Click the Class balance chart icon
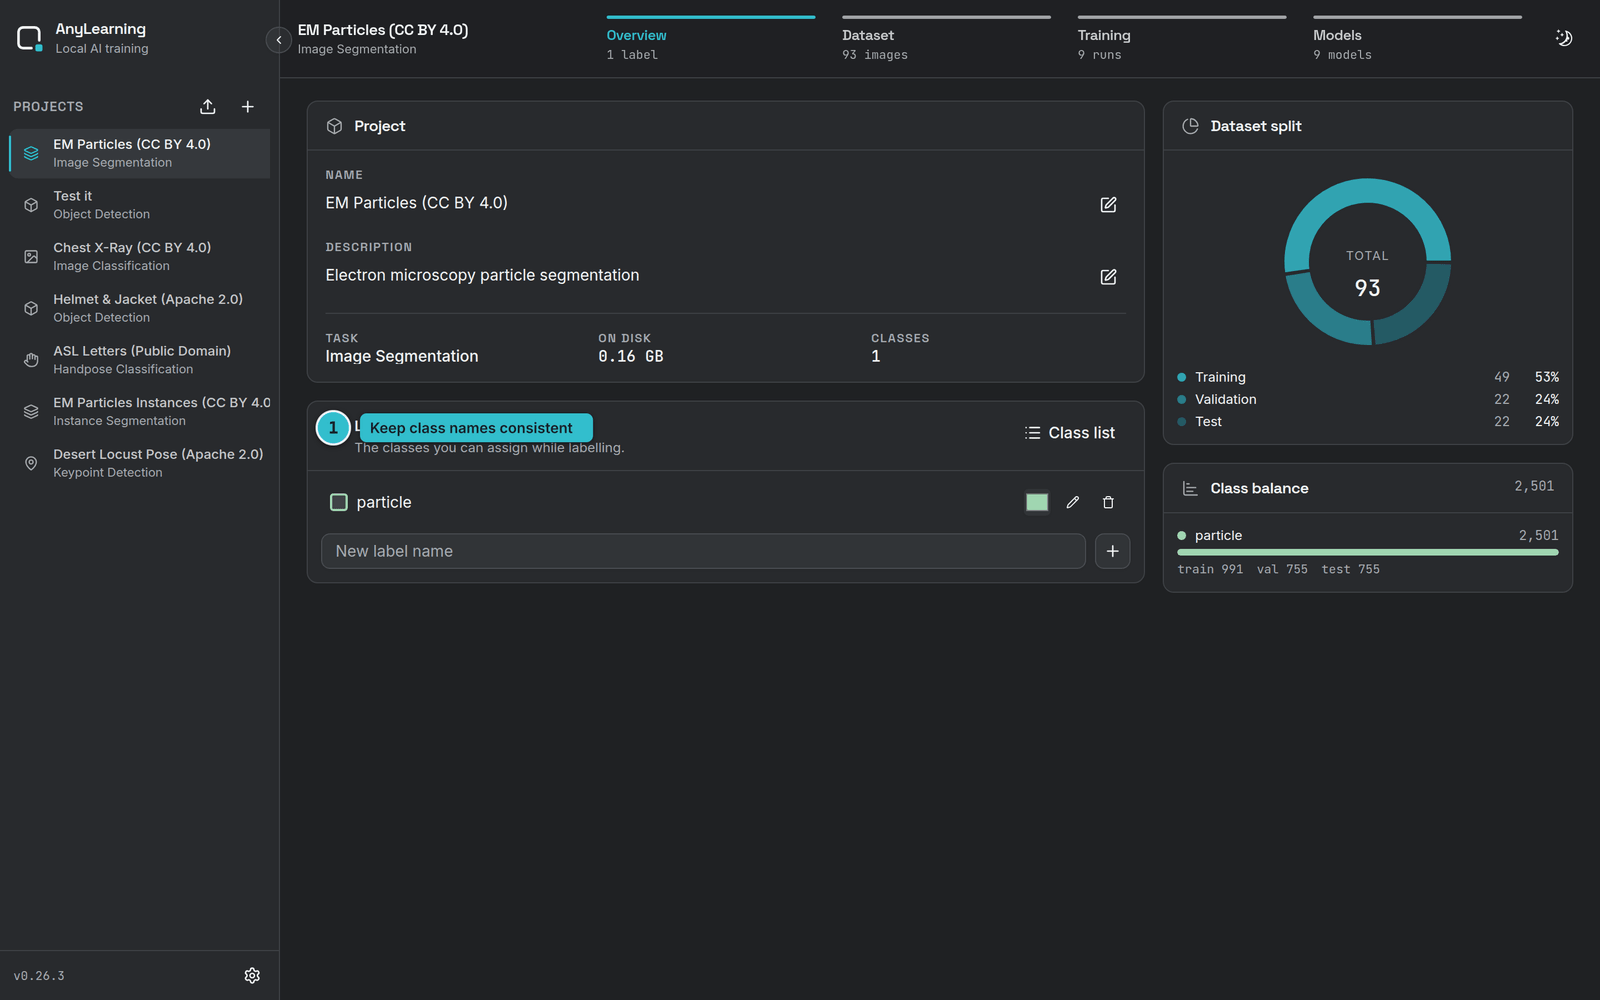 pos(1190,488)
